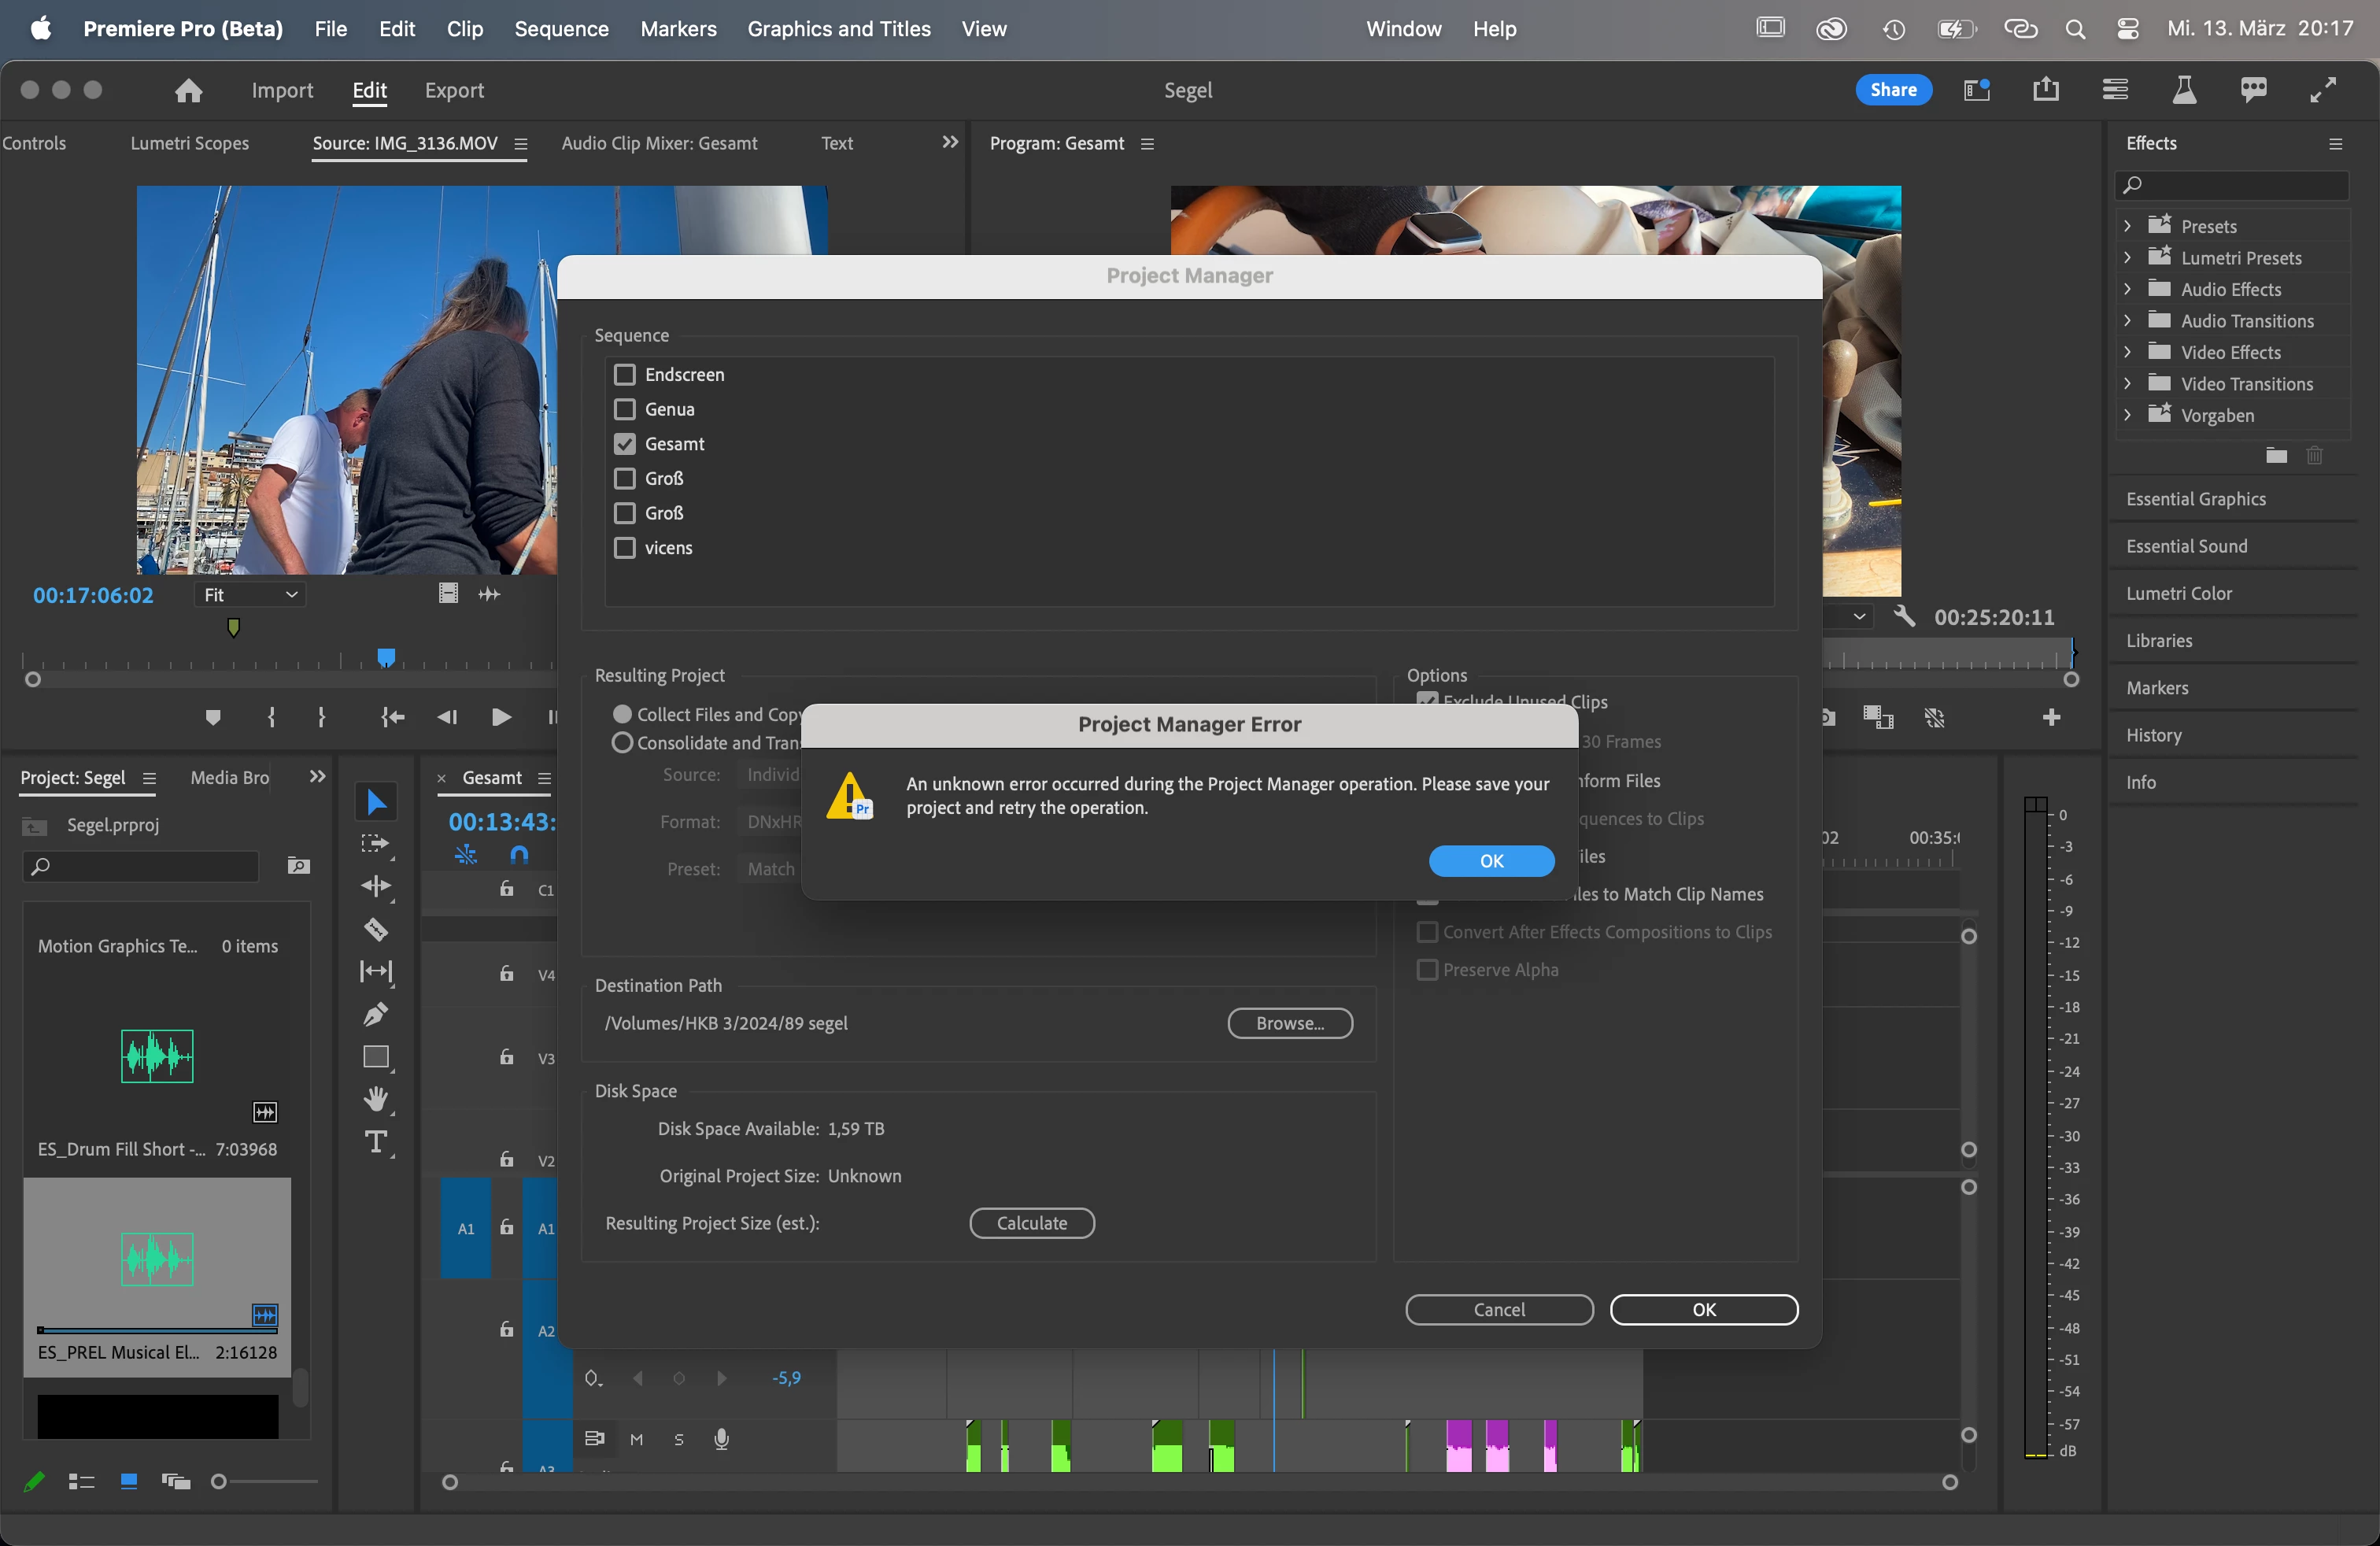The width and height of the screenshot is (2380, 1546).
Task: Expand the Lumetri Presets folder
Action: 2127,258
